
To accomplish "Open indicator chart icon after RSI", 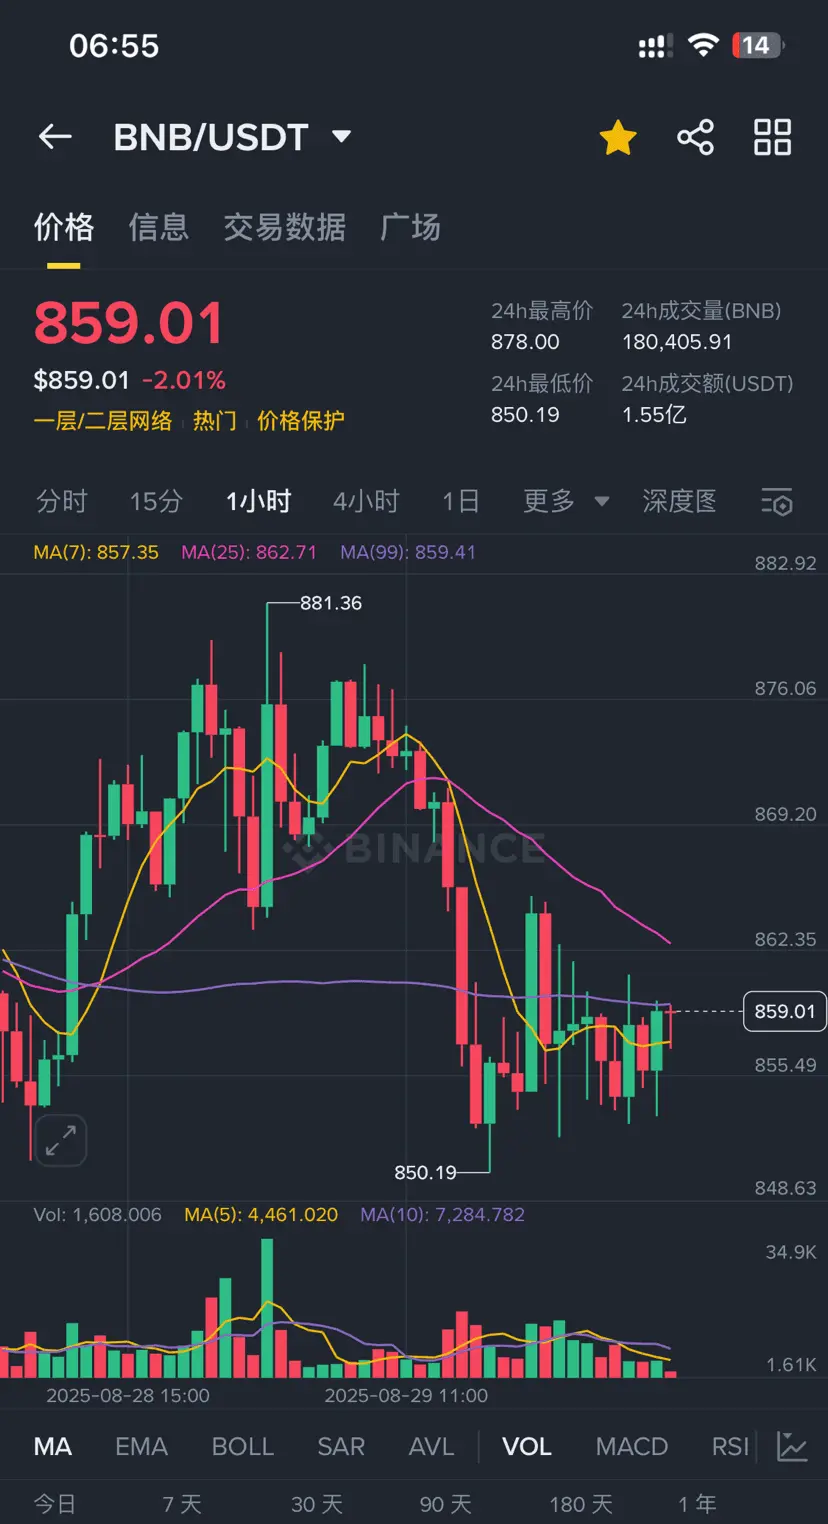I will click(x=792, y=1446).
